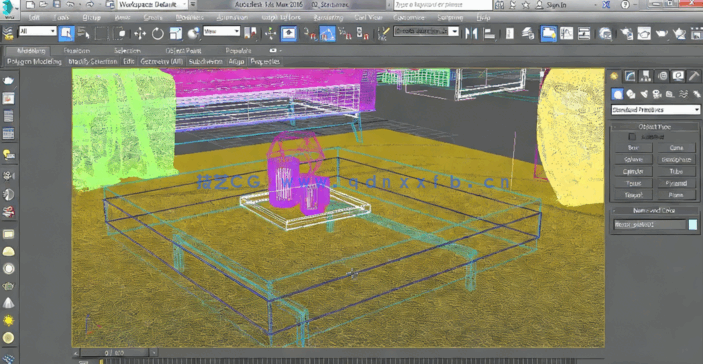Open the Standard Primitives category dropdown

pos(655,109)
